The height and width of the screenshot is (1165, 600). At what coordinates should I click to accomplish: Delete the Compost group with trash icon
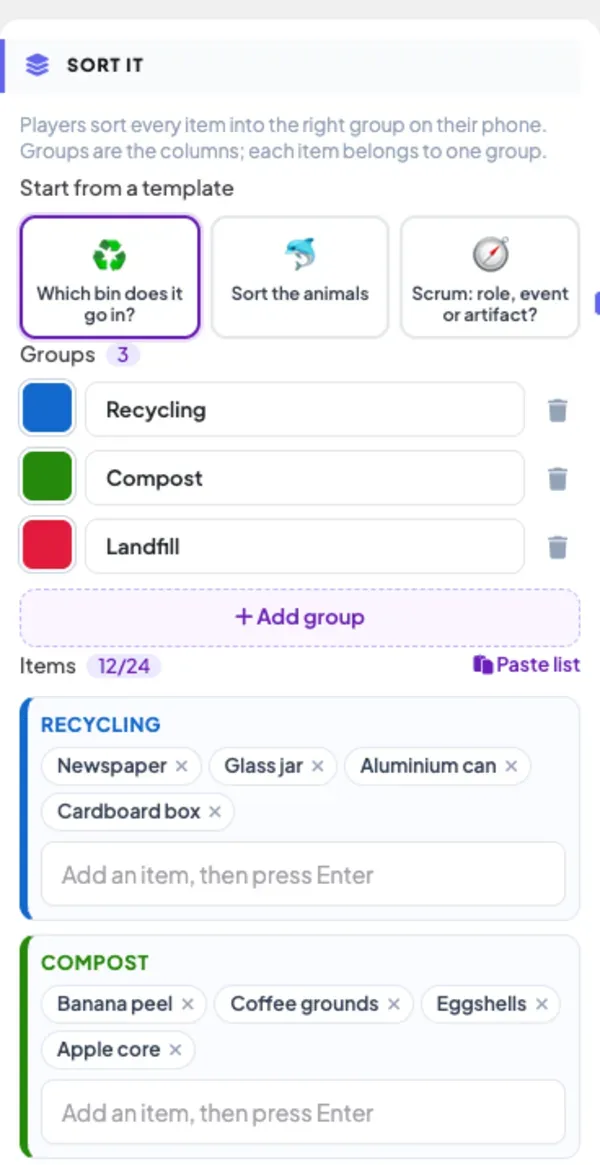558,478
